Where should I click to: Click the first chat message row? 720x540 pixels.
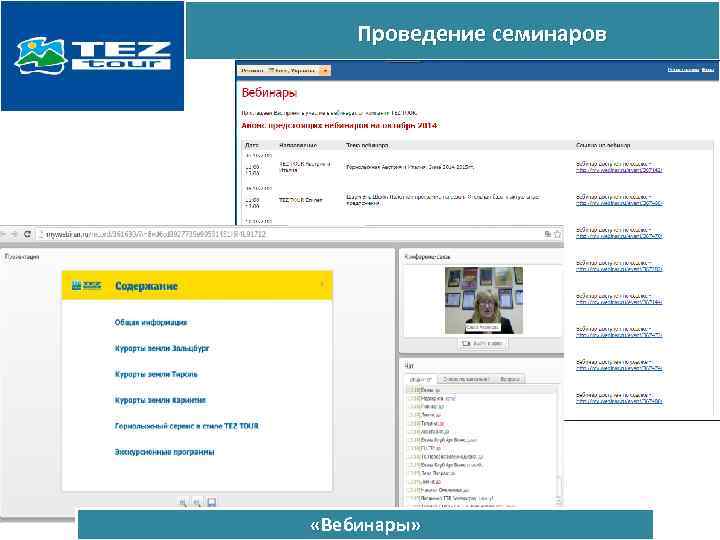[480, 390]
